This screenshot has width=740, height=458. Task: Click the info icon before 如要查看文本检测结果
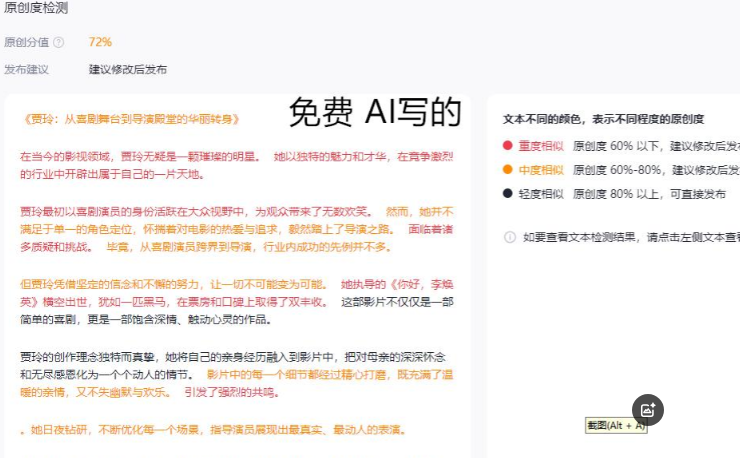coord(510,238)
